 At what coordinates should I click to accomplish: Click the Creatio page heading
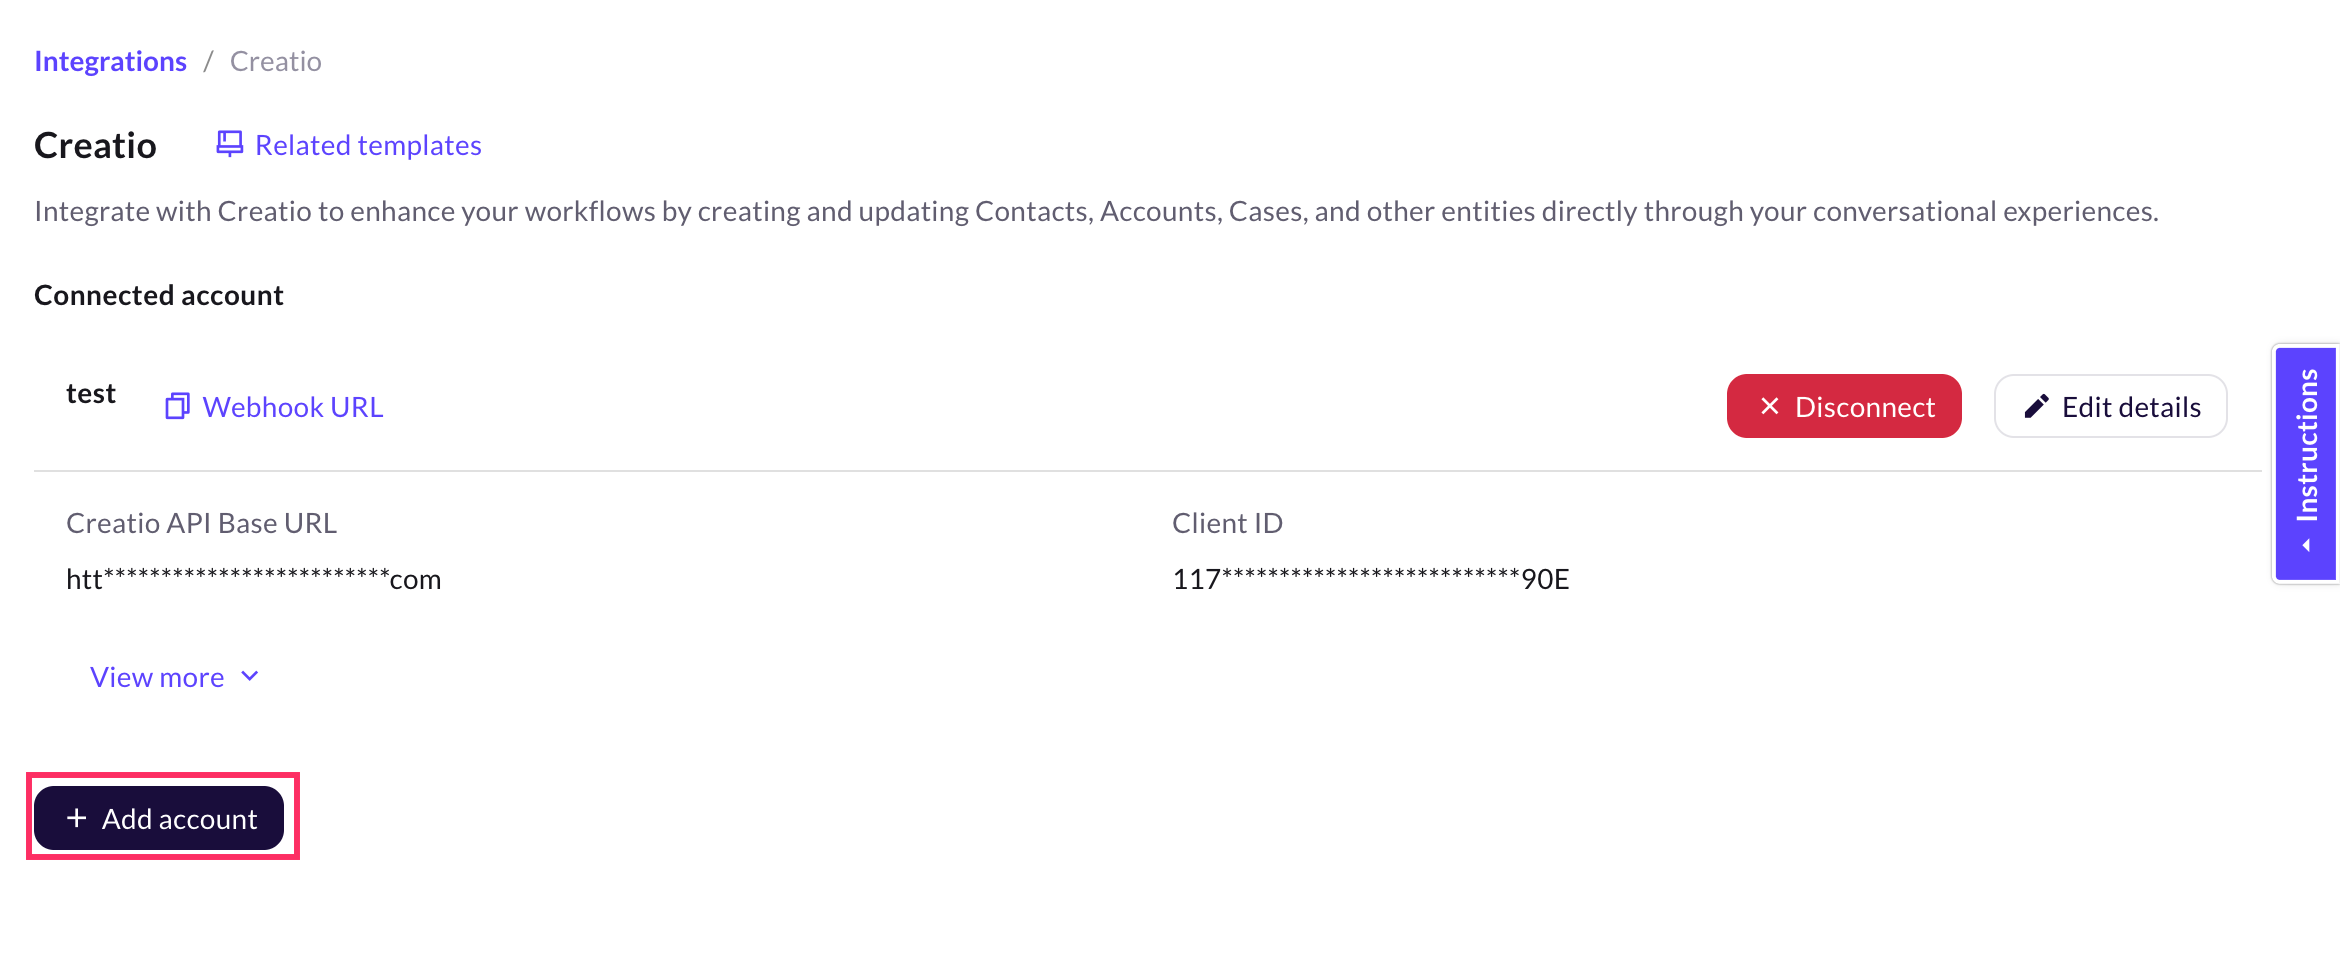pos(95,146)
